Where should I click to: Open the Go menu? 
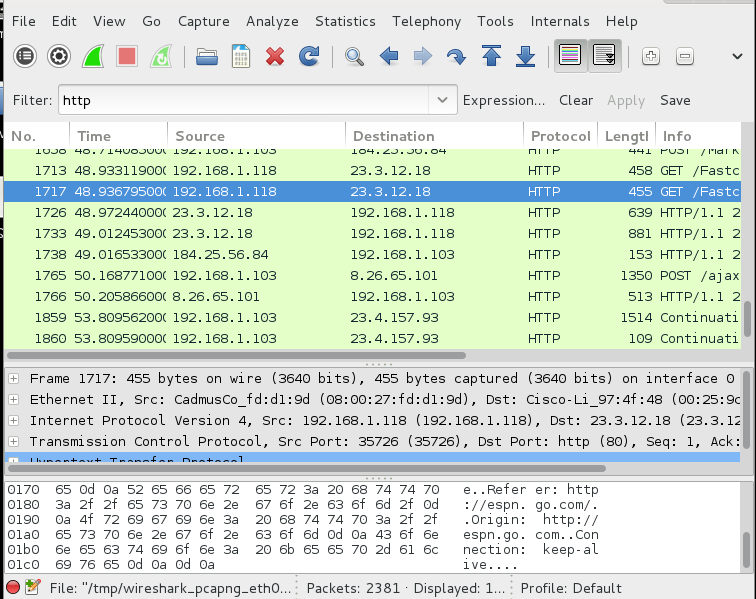pyautogui.click(x=151, y=22)
